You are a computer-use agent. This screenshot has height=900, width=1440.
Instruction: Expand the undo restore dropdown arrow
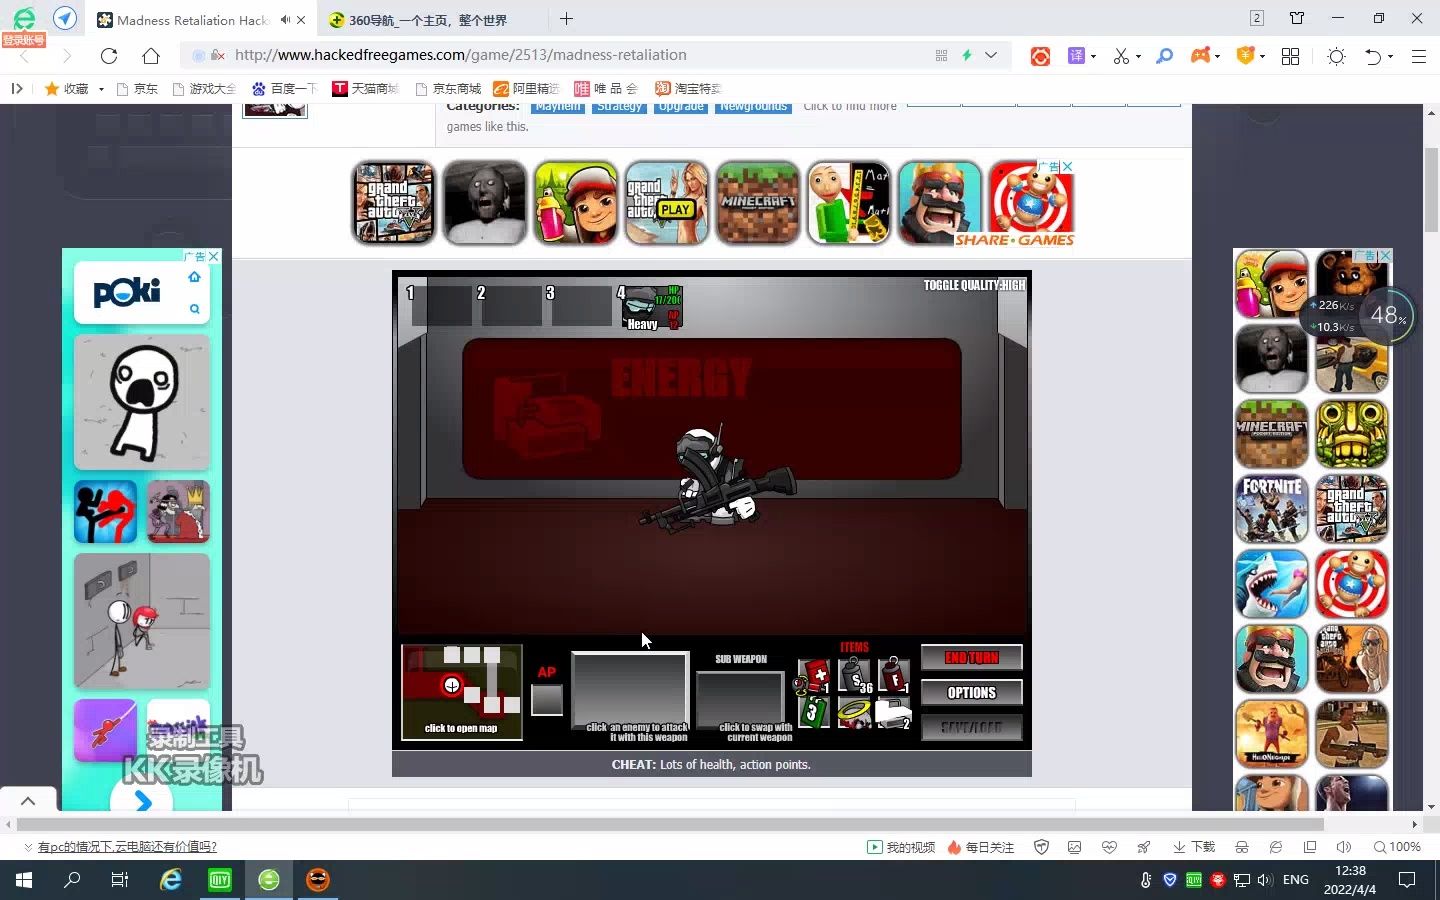point(1390,56)
